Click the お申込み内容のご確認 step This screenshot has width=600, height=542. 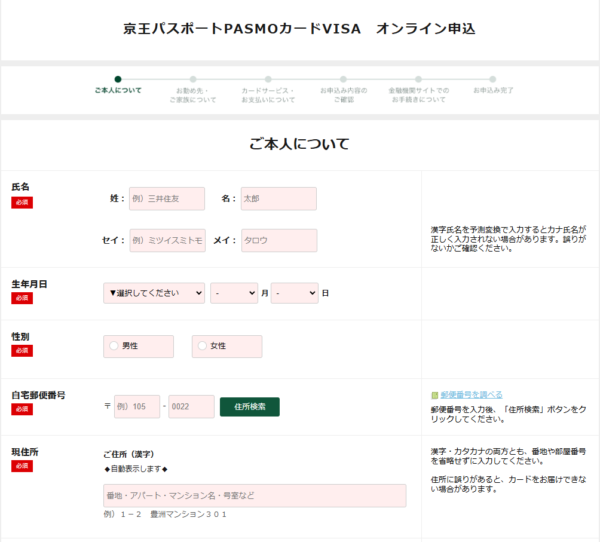tap(343, 90)
